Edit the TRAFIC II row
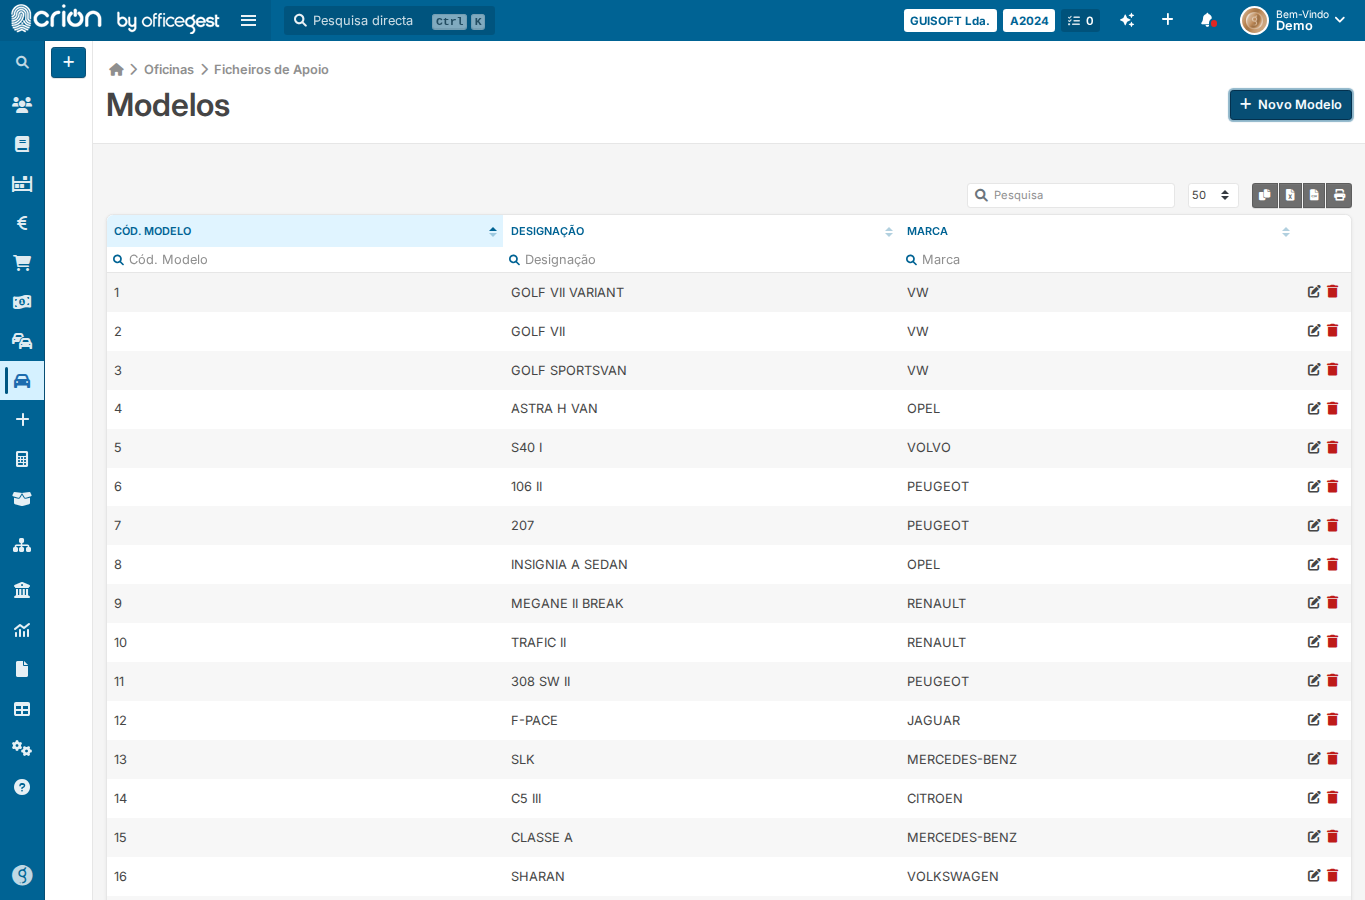Screen dimensions: 1365x900 pos(1314,642)
